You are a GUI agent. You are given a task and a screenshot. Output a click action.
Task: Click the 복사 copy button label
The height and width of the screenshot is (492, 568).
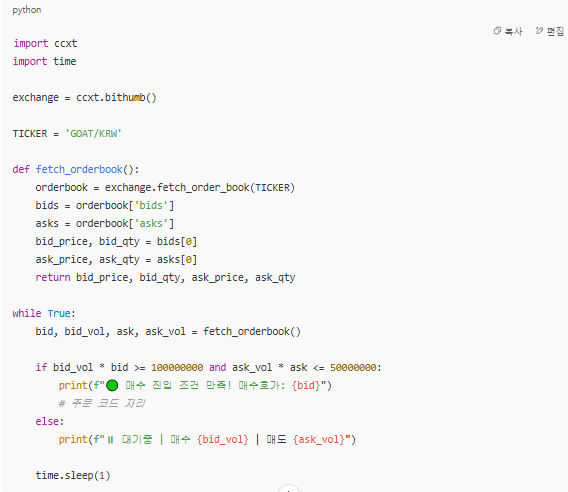click(x=514, y=32)
